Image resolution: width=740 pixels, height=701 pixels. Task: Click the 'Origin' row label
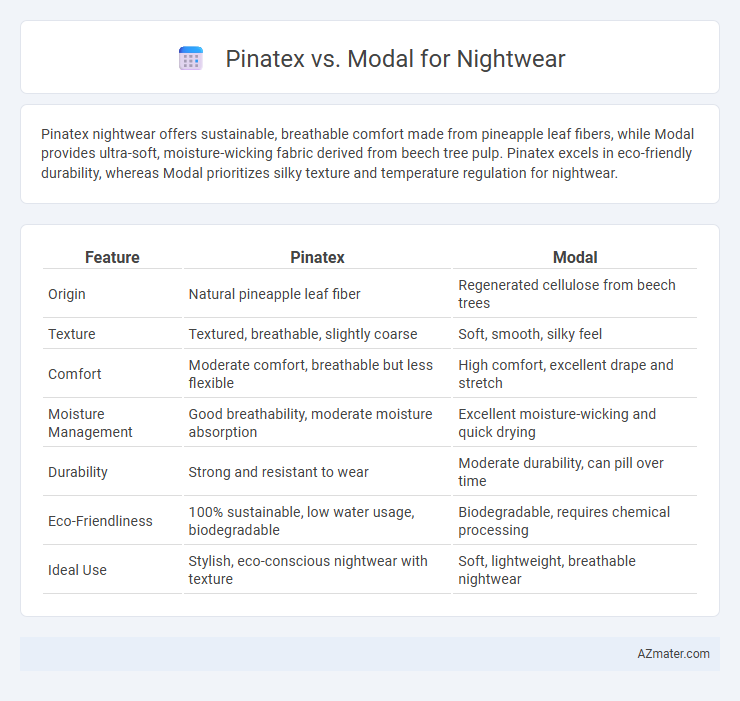point(112,294)
